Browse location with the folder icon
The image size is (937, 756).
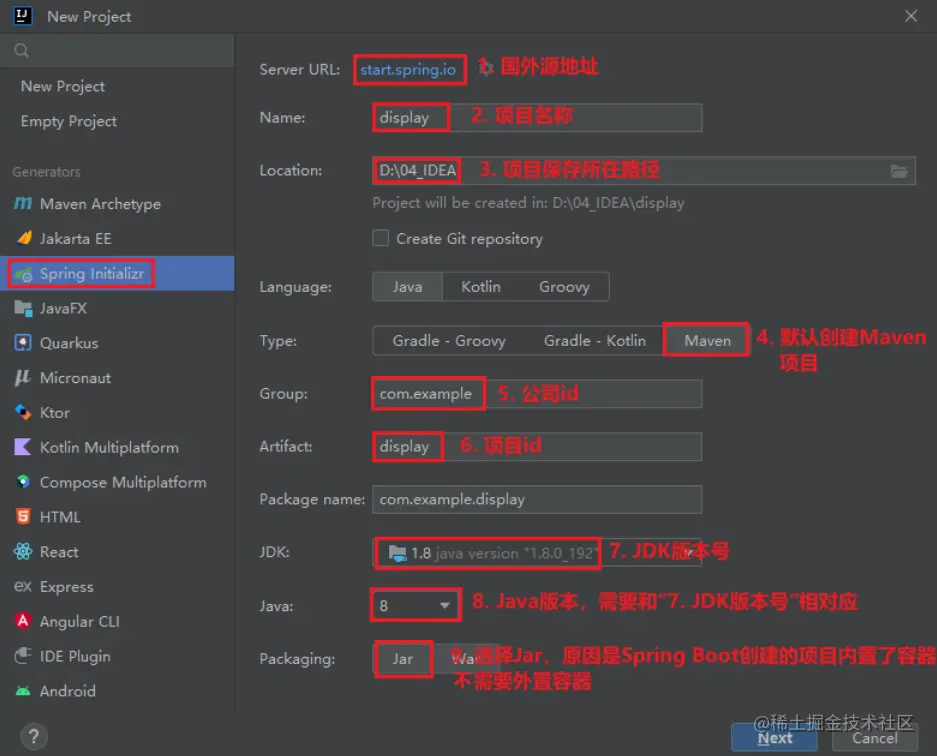899,171
